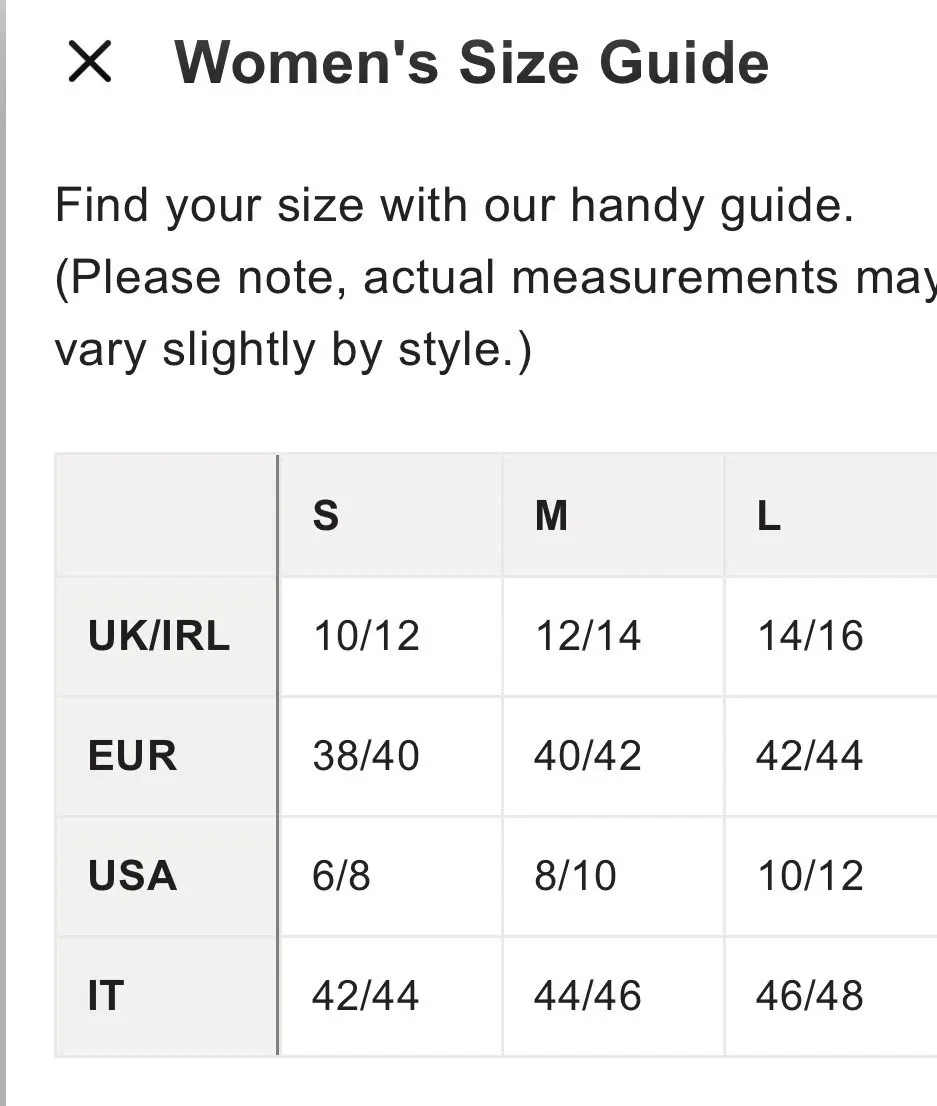Image resolution: width=937 pixels, height=1106 pixels.
Task: Click the Women's Size Guide heading
Action: coord(472,62)
